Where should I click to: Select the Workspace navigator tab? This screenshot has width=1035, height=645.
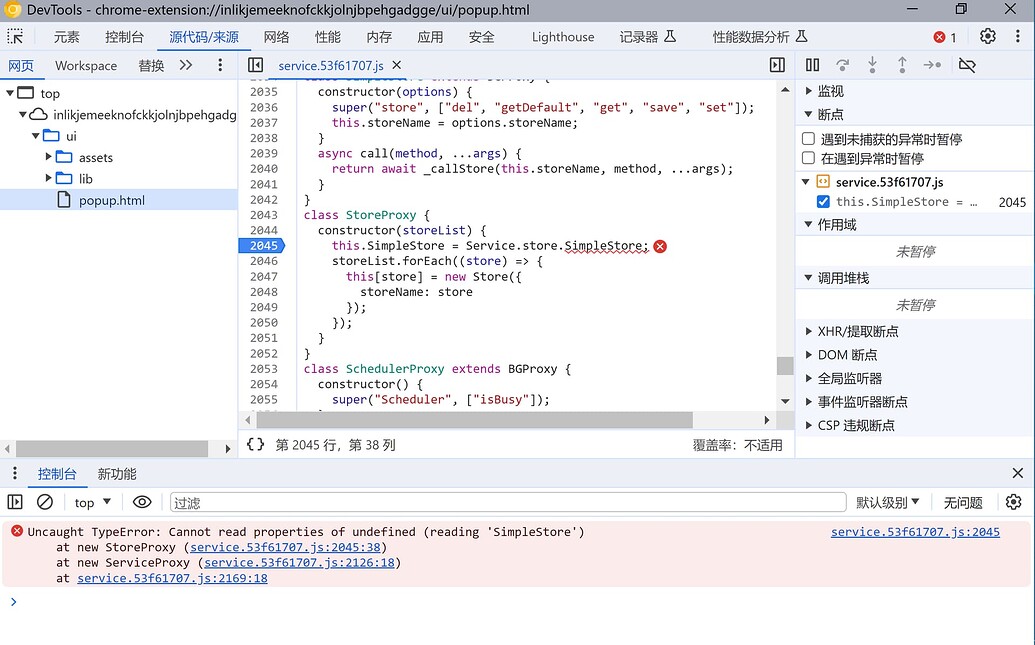coord(86,65)
